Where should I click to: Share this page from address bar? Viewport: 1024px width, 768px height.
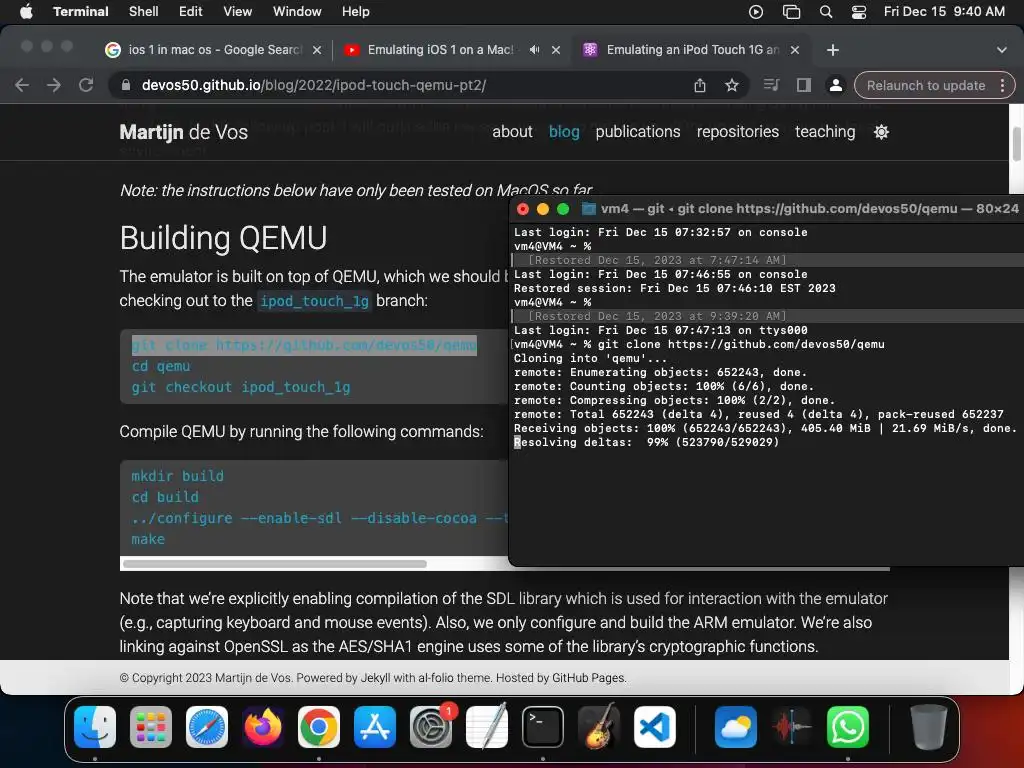(x=700, y=85)
